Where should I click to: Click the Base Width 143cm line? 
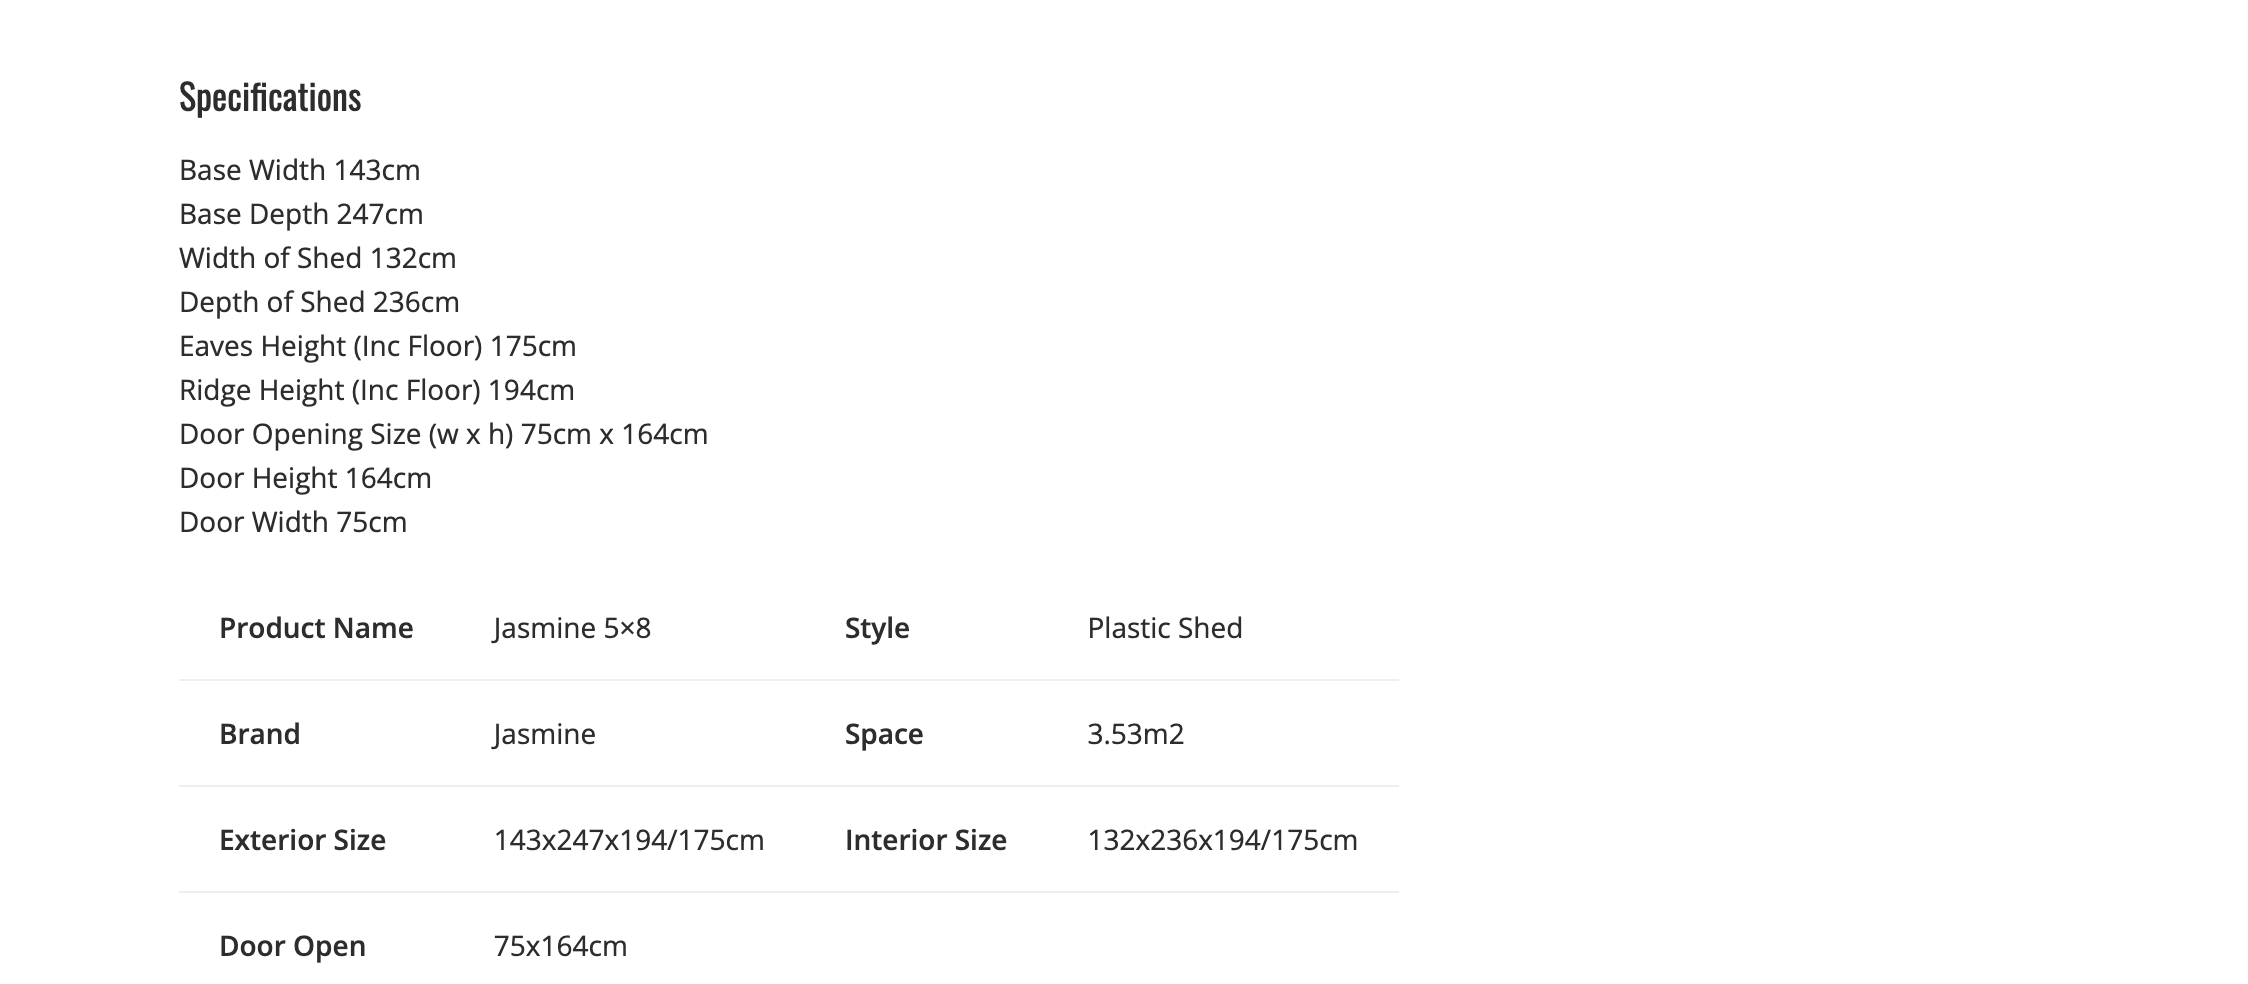click(x=299, y=170)
